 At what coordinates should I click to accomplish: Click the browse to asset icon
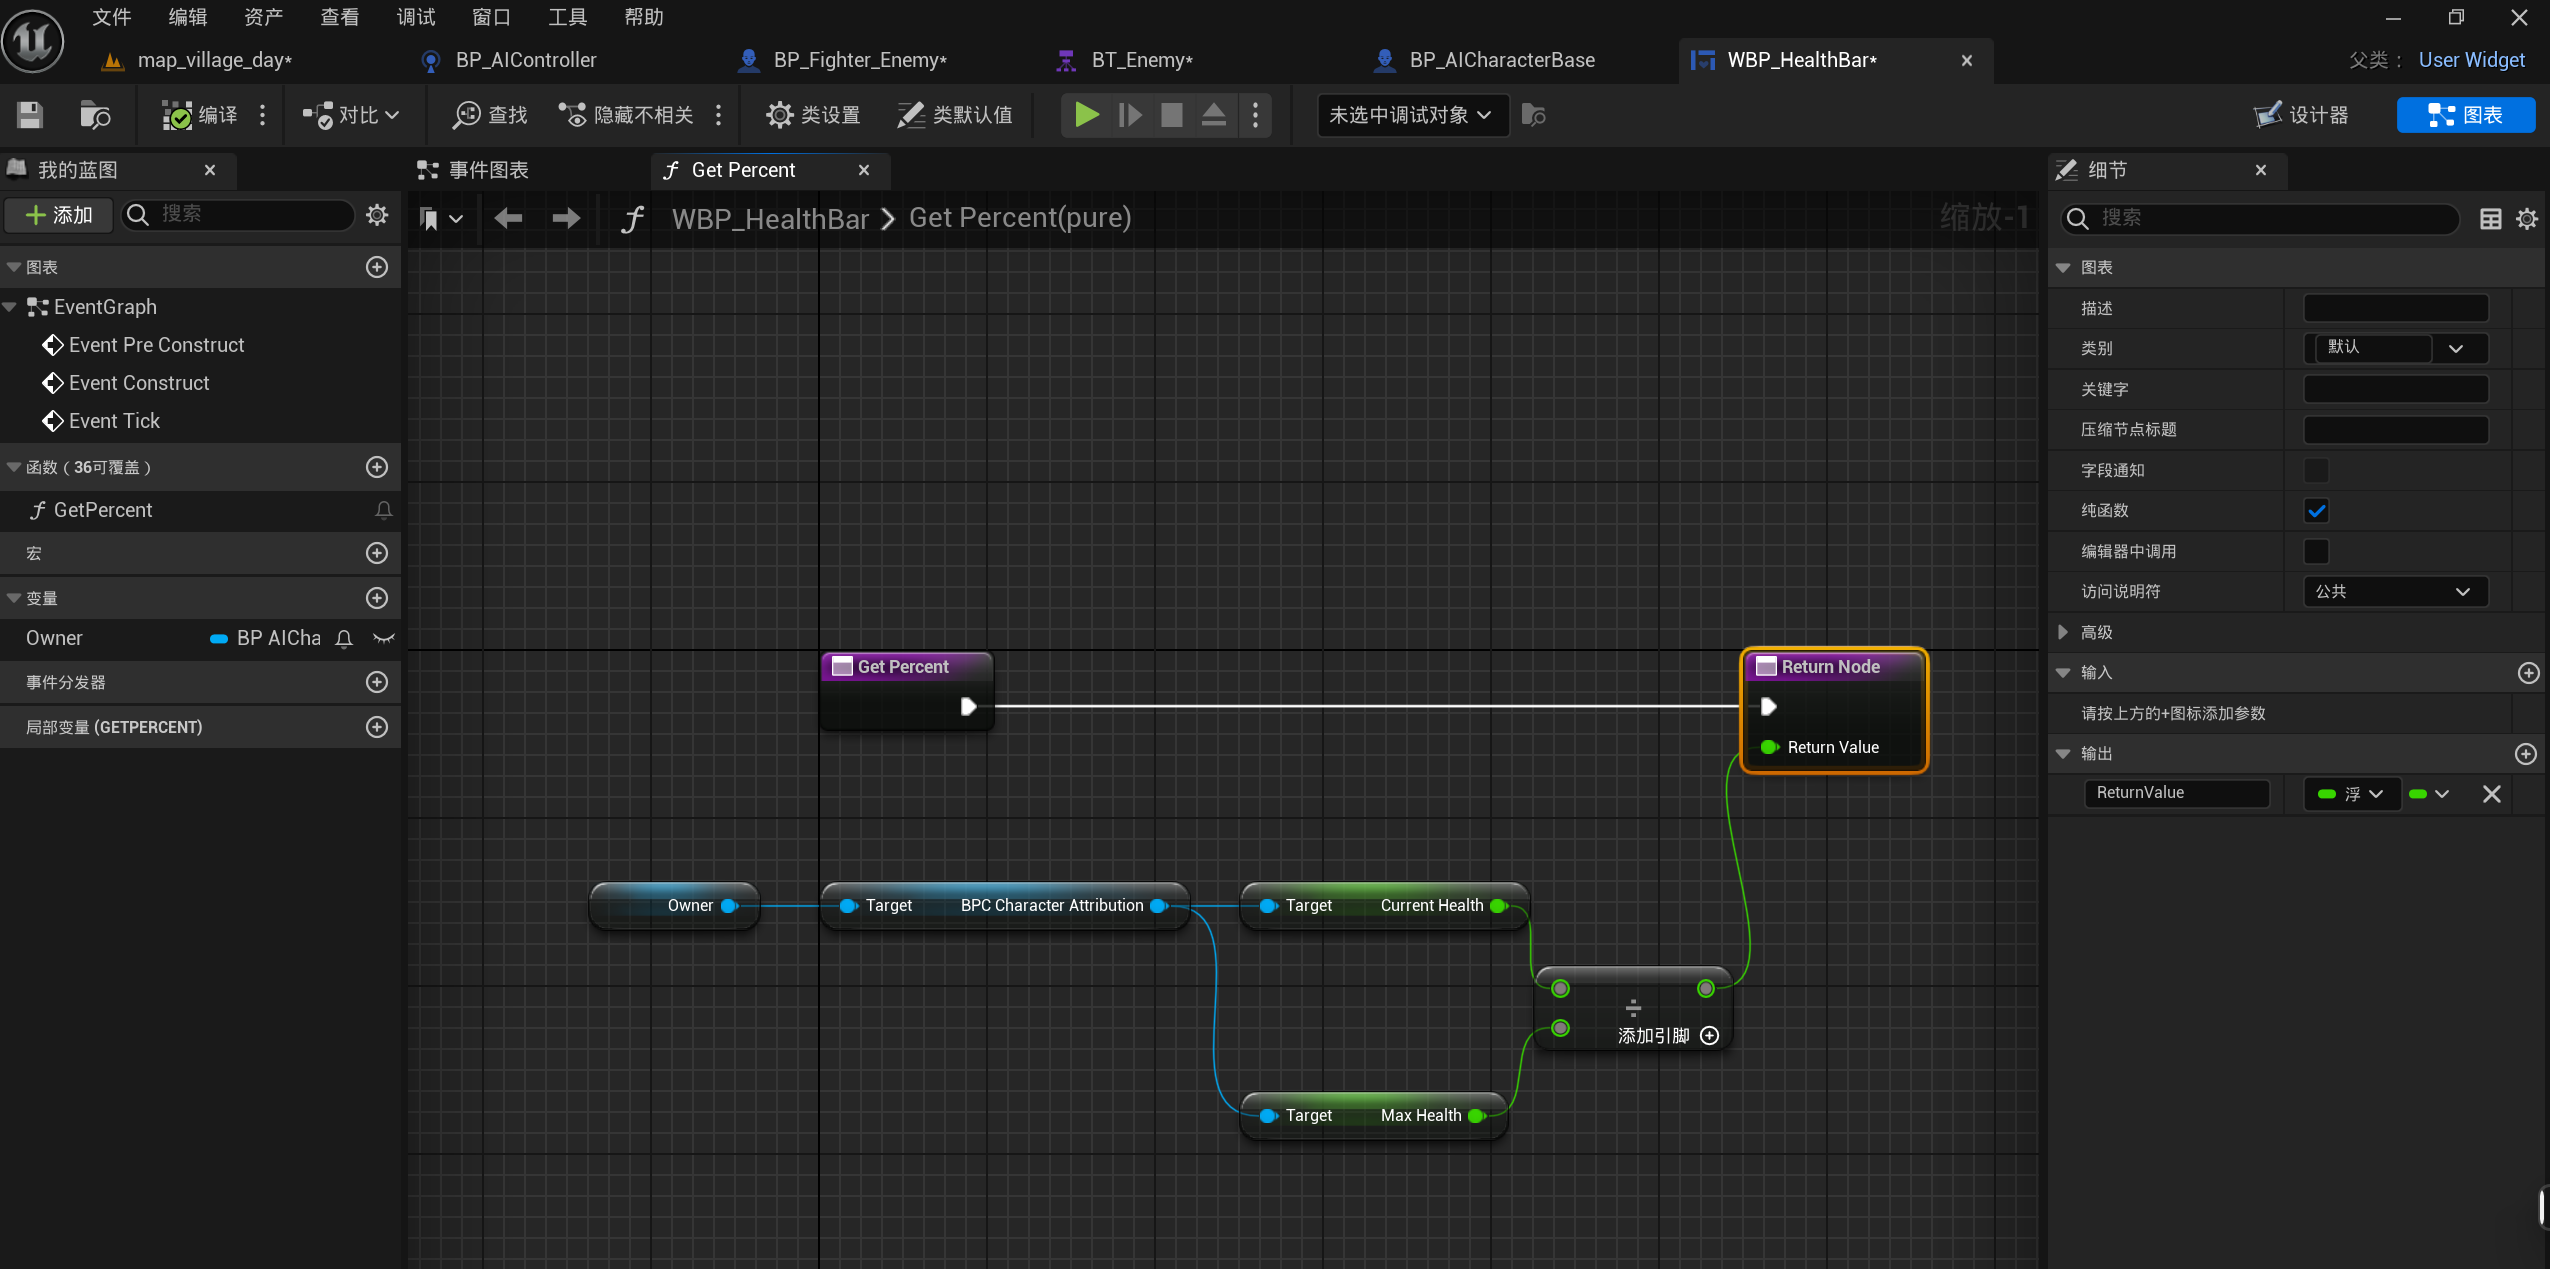95,115
